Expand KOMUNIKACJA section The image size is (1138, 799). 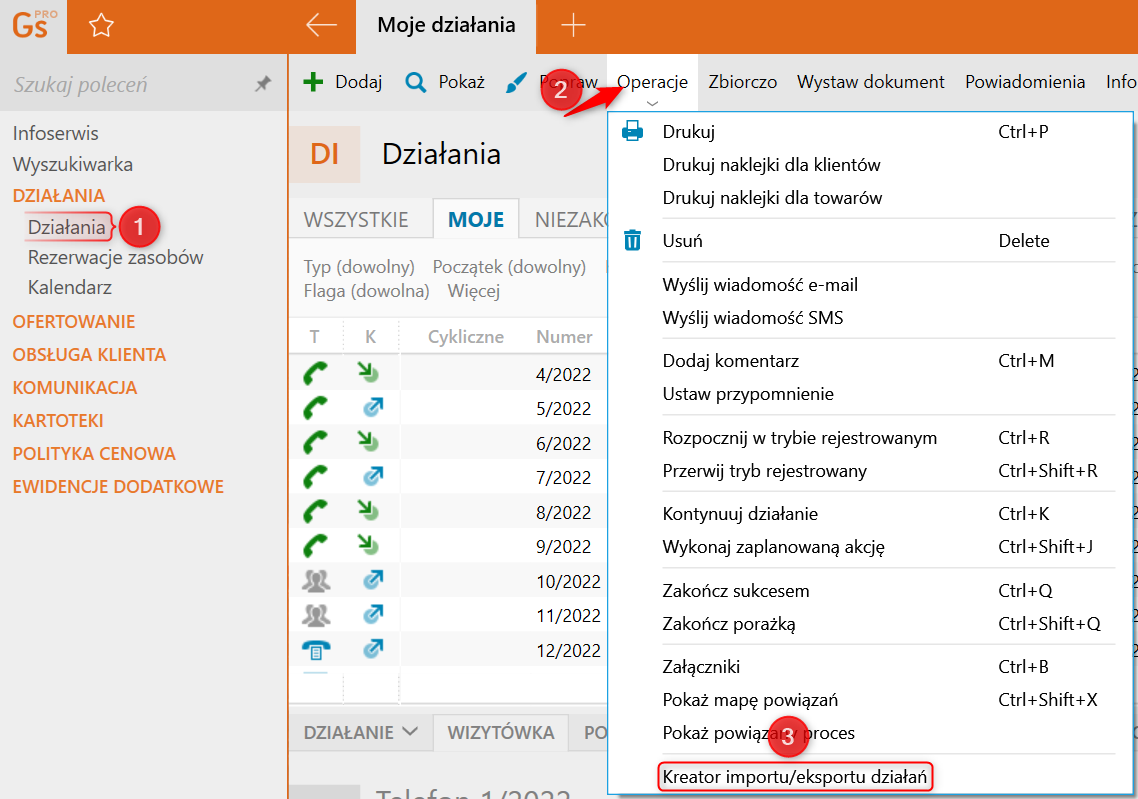coord(74,388)
